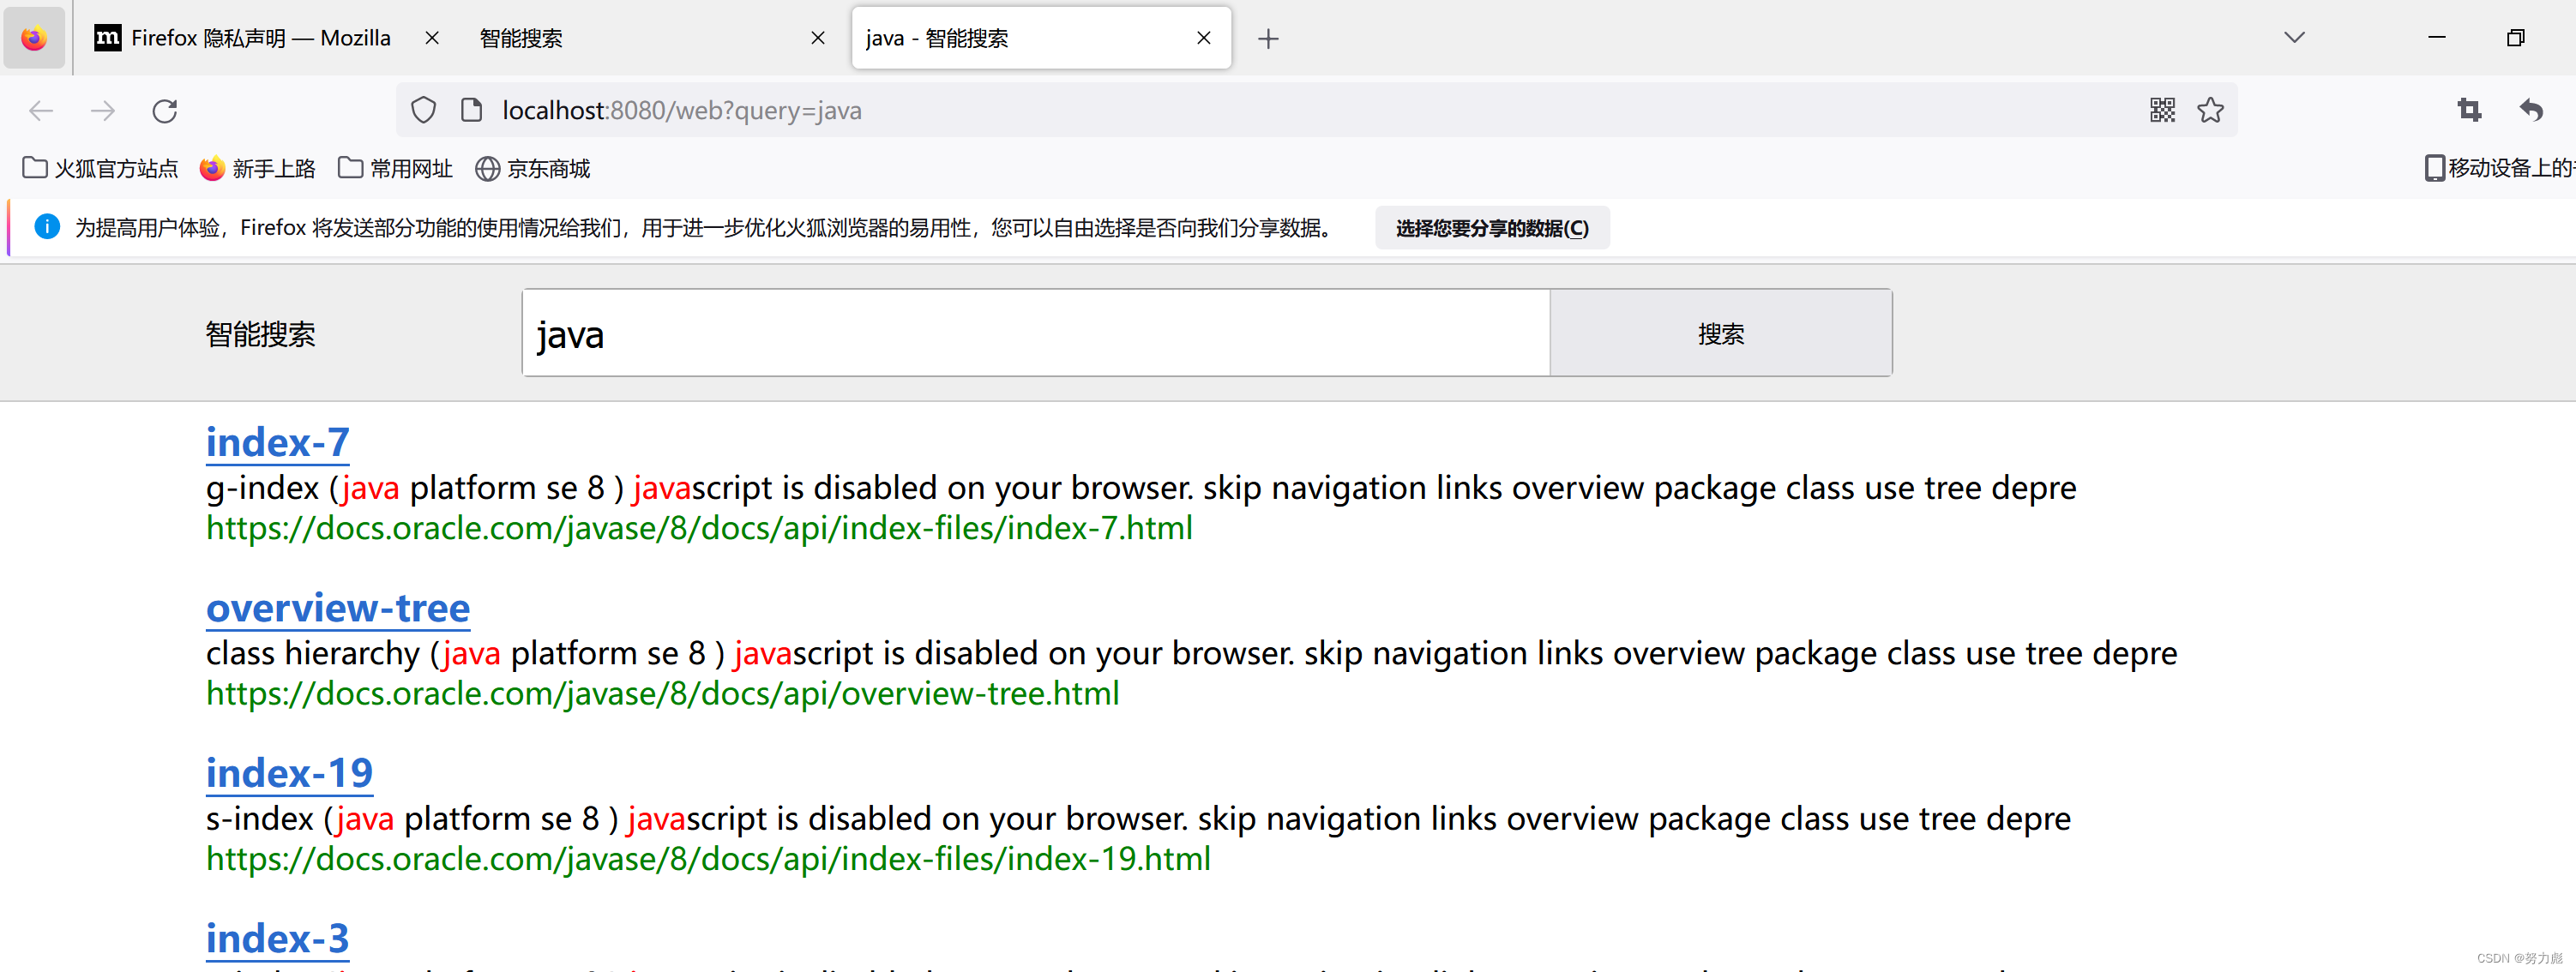The width and height of the screenshot is (2576, 972).
Task: Click the 智能搜索 site title
Action: click(x=260, y=334)
